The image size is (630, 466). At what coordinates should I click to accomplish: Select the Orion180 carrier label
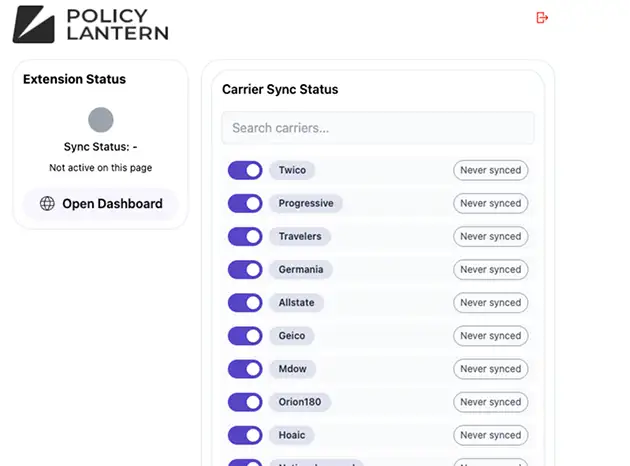pos(300,402)
